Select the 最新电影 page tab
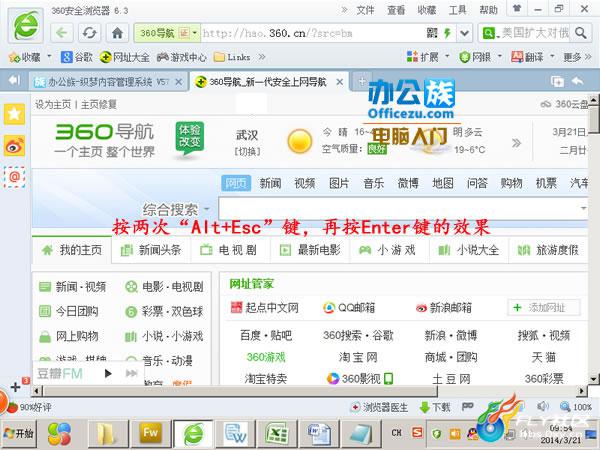600x450 pixels. point(310,250)
